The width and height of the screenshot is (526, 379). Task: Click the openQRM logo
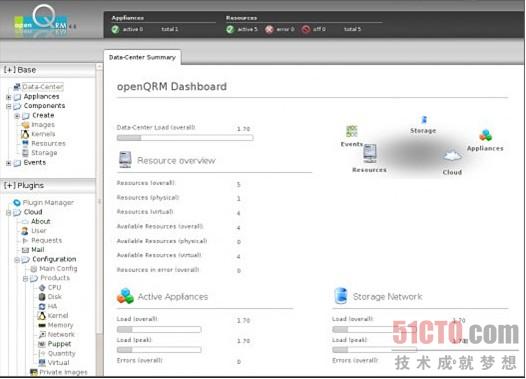pyautogui.click(x=45, y=21)
